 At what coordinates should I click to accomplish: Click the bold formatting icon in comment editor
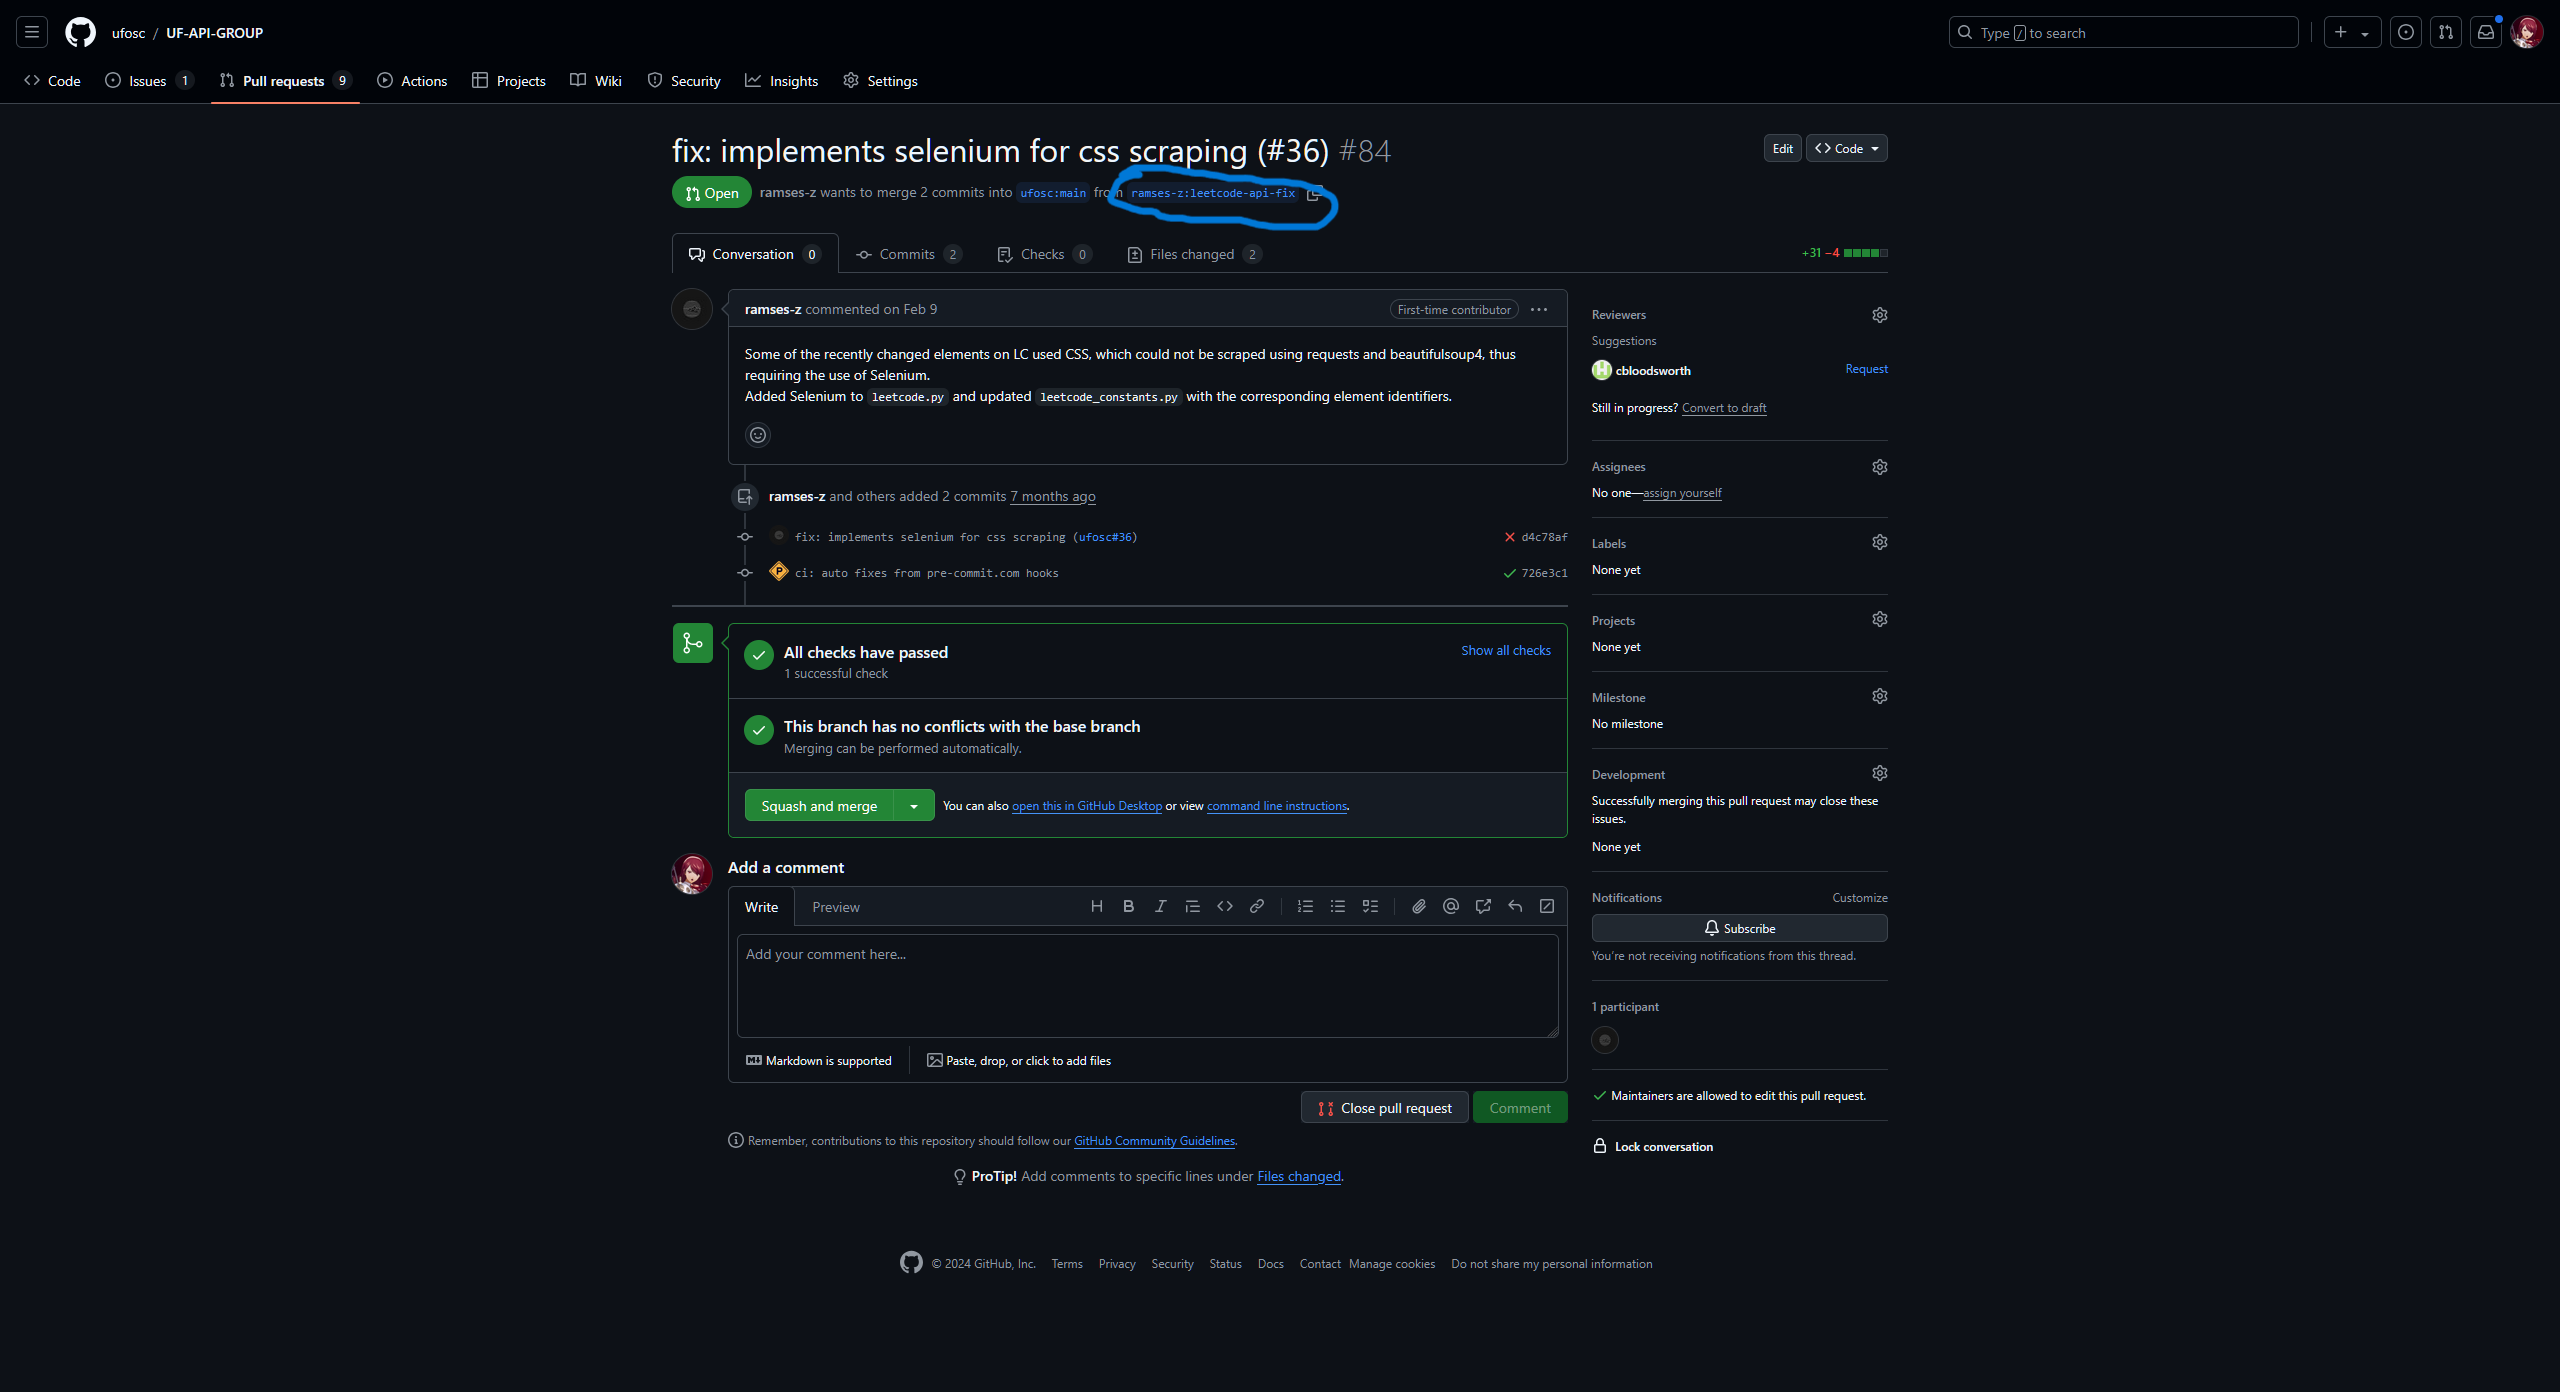1129,907
